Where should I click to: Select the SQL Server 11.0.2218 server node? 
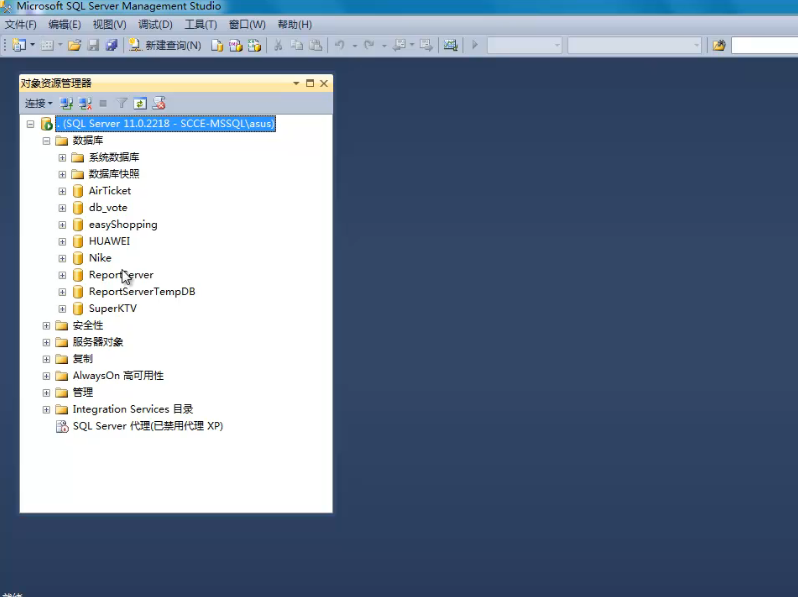tap(165, 124)
